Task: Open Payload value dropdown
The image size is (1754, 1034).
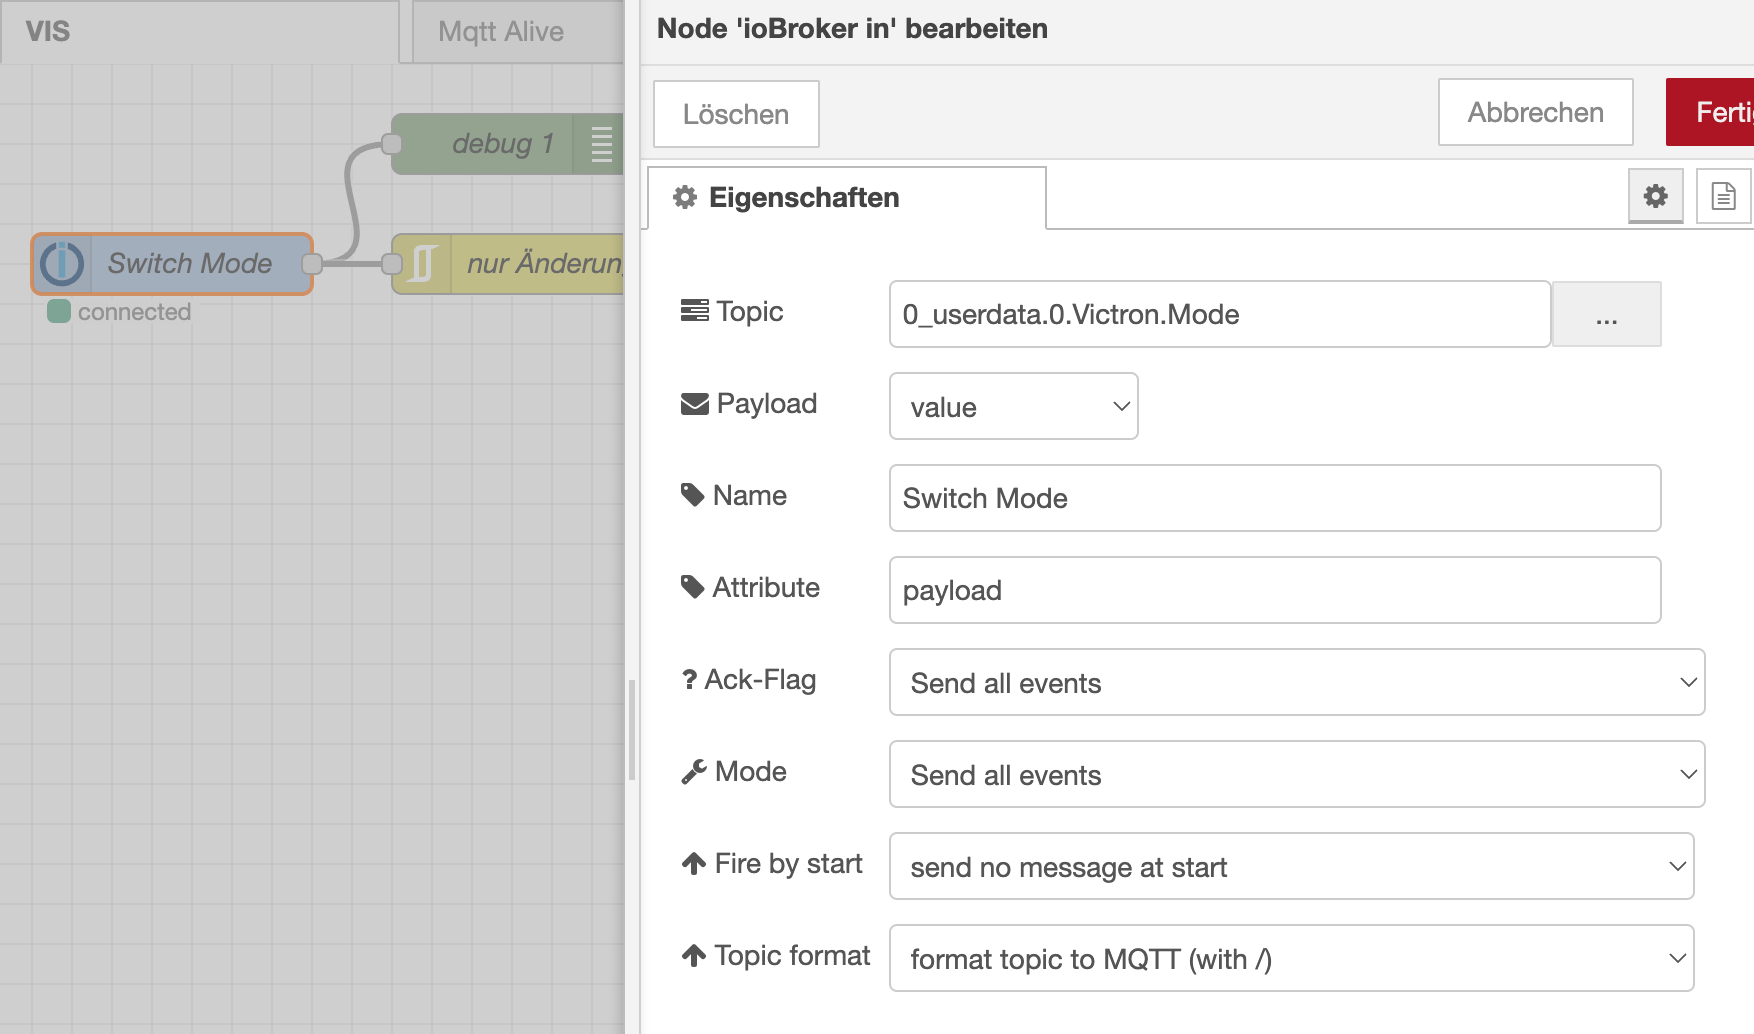Action: tap(1014, 406)
